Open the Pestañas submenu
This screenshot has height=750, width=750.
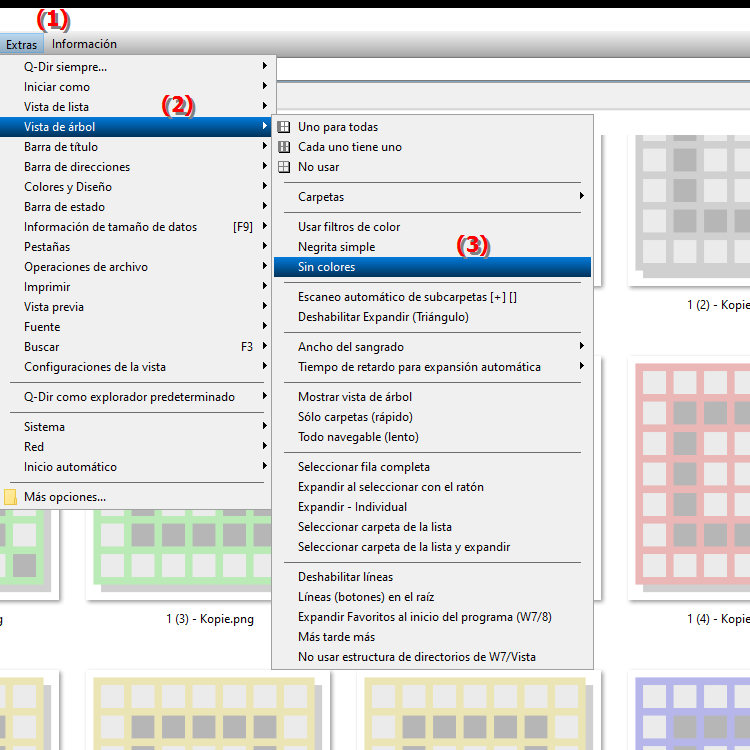(x=136, y=247)
